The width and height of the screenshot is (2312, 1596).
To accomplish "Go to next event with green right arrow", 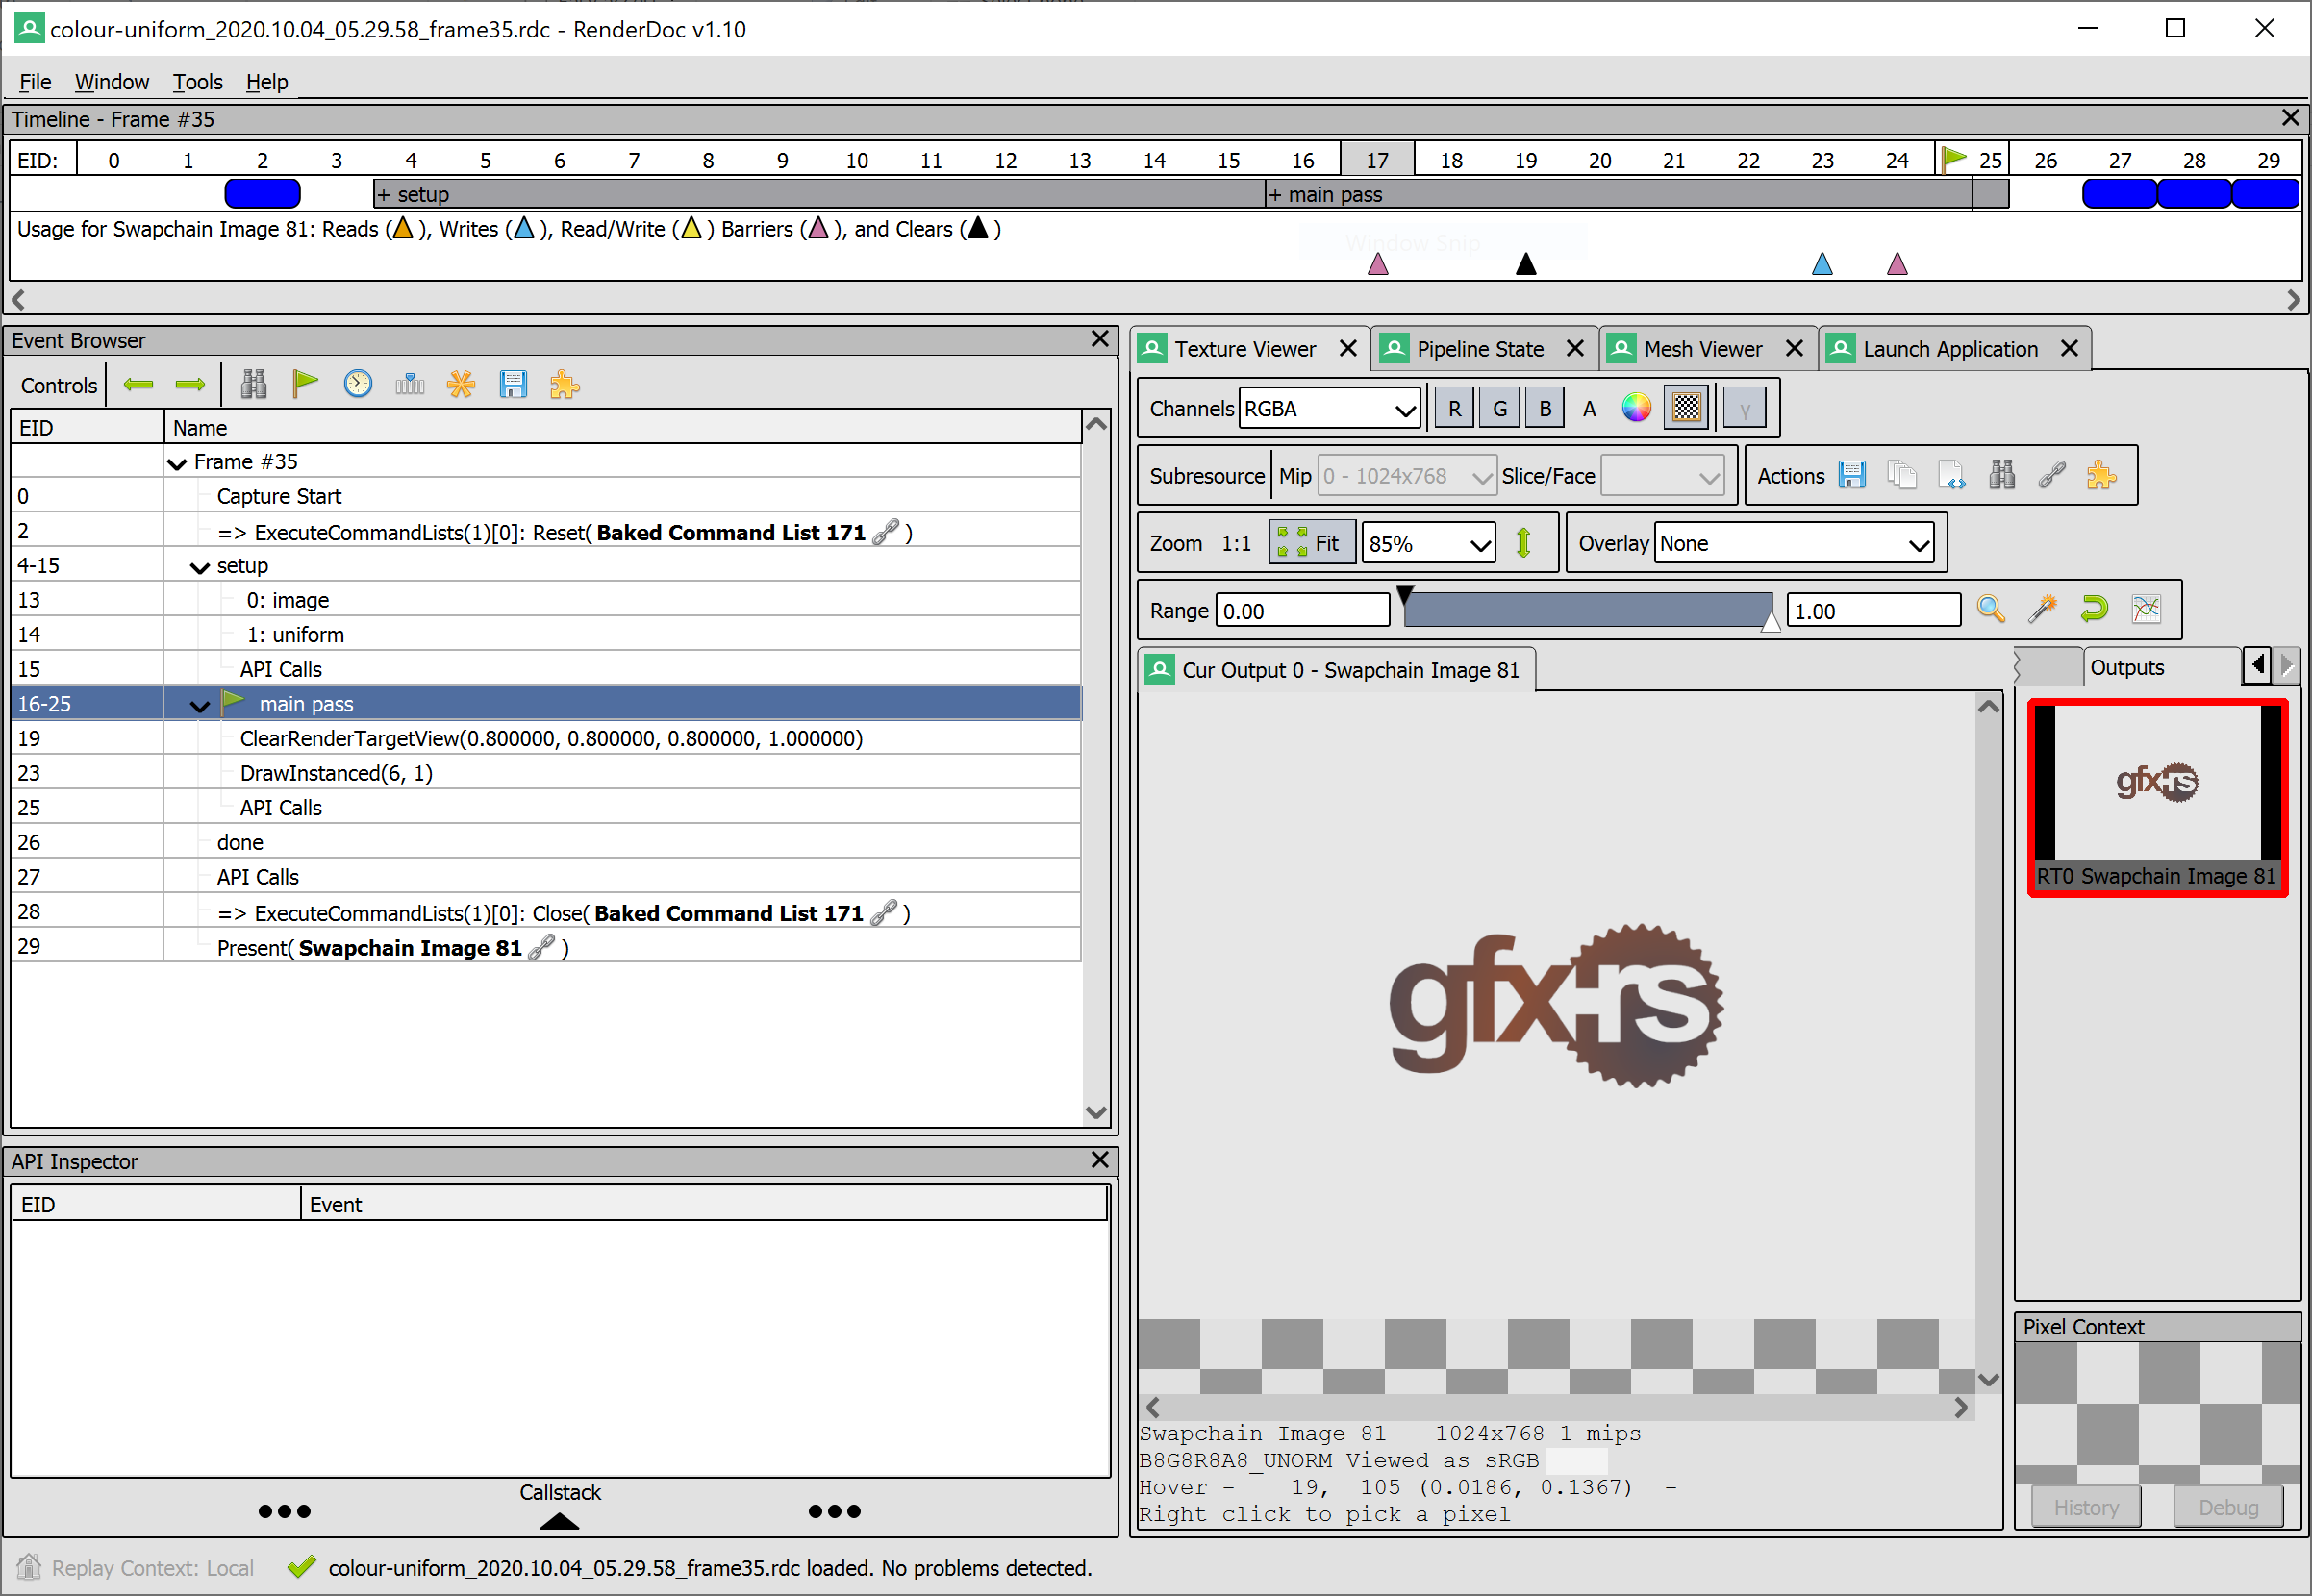I will (x=190, y=385).
